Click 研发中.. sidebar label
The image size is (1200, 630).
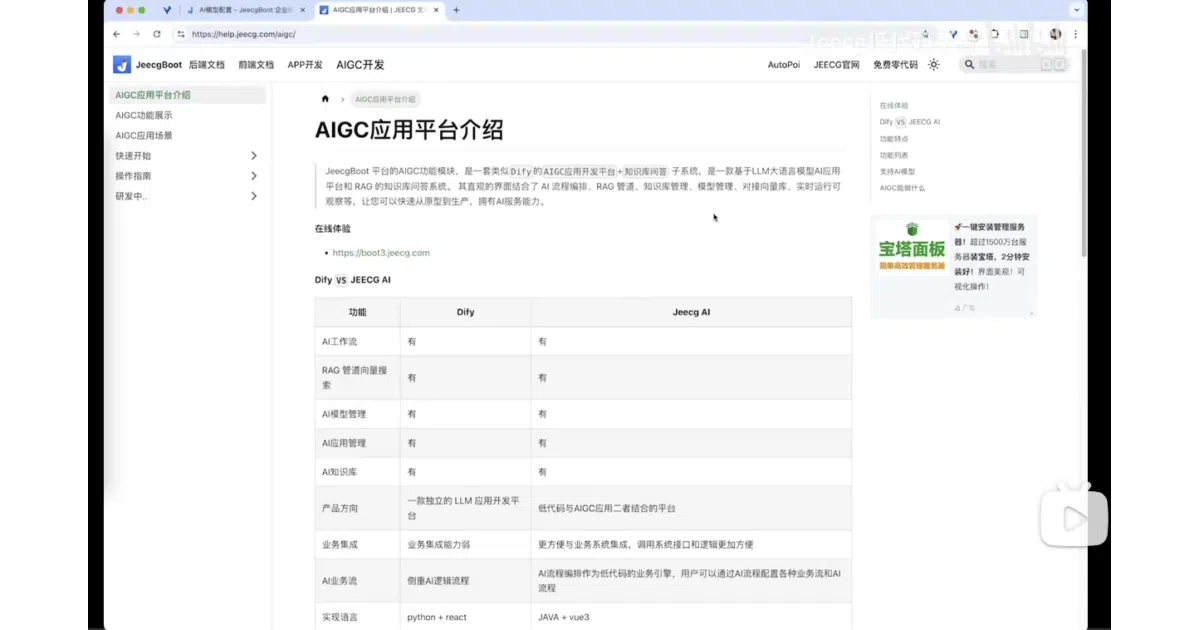[131, 196]
